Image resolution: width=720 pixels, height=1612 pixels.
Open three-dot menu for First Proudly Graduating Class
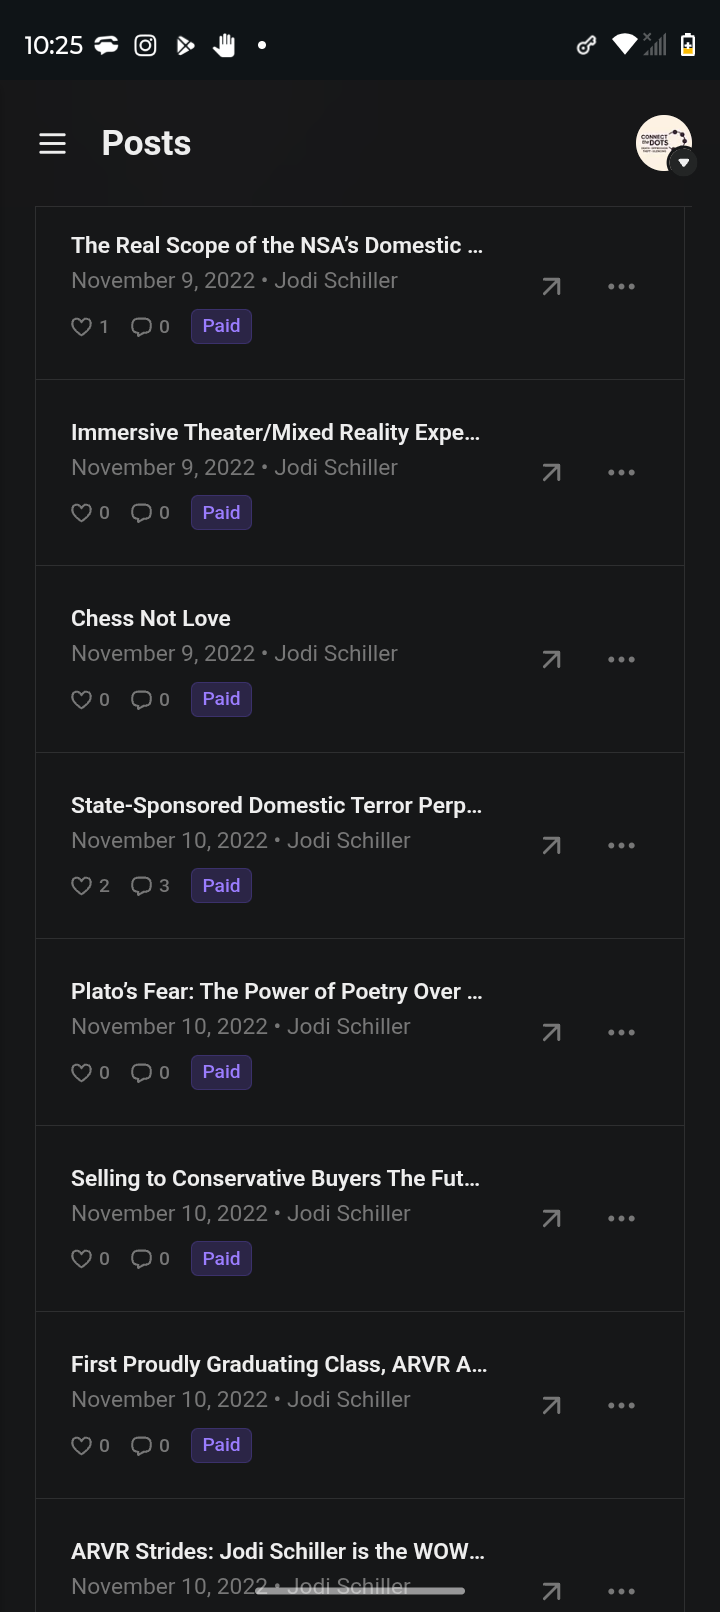point(621,1405)
